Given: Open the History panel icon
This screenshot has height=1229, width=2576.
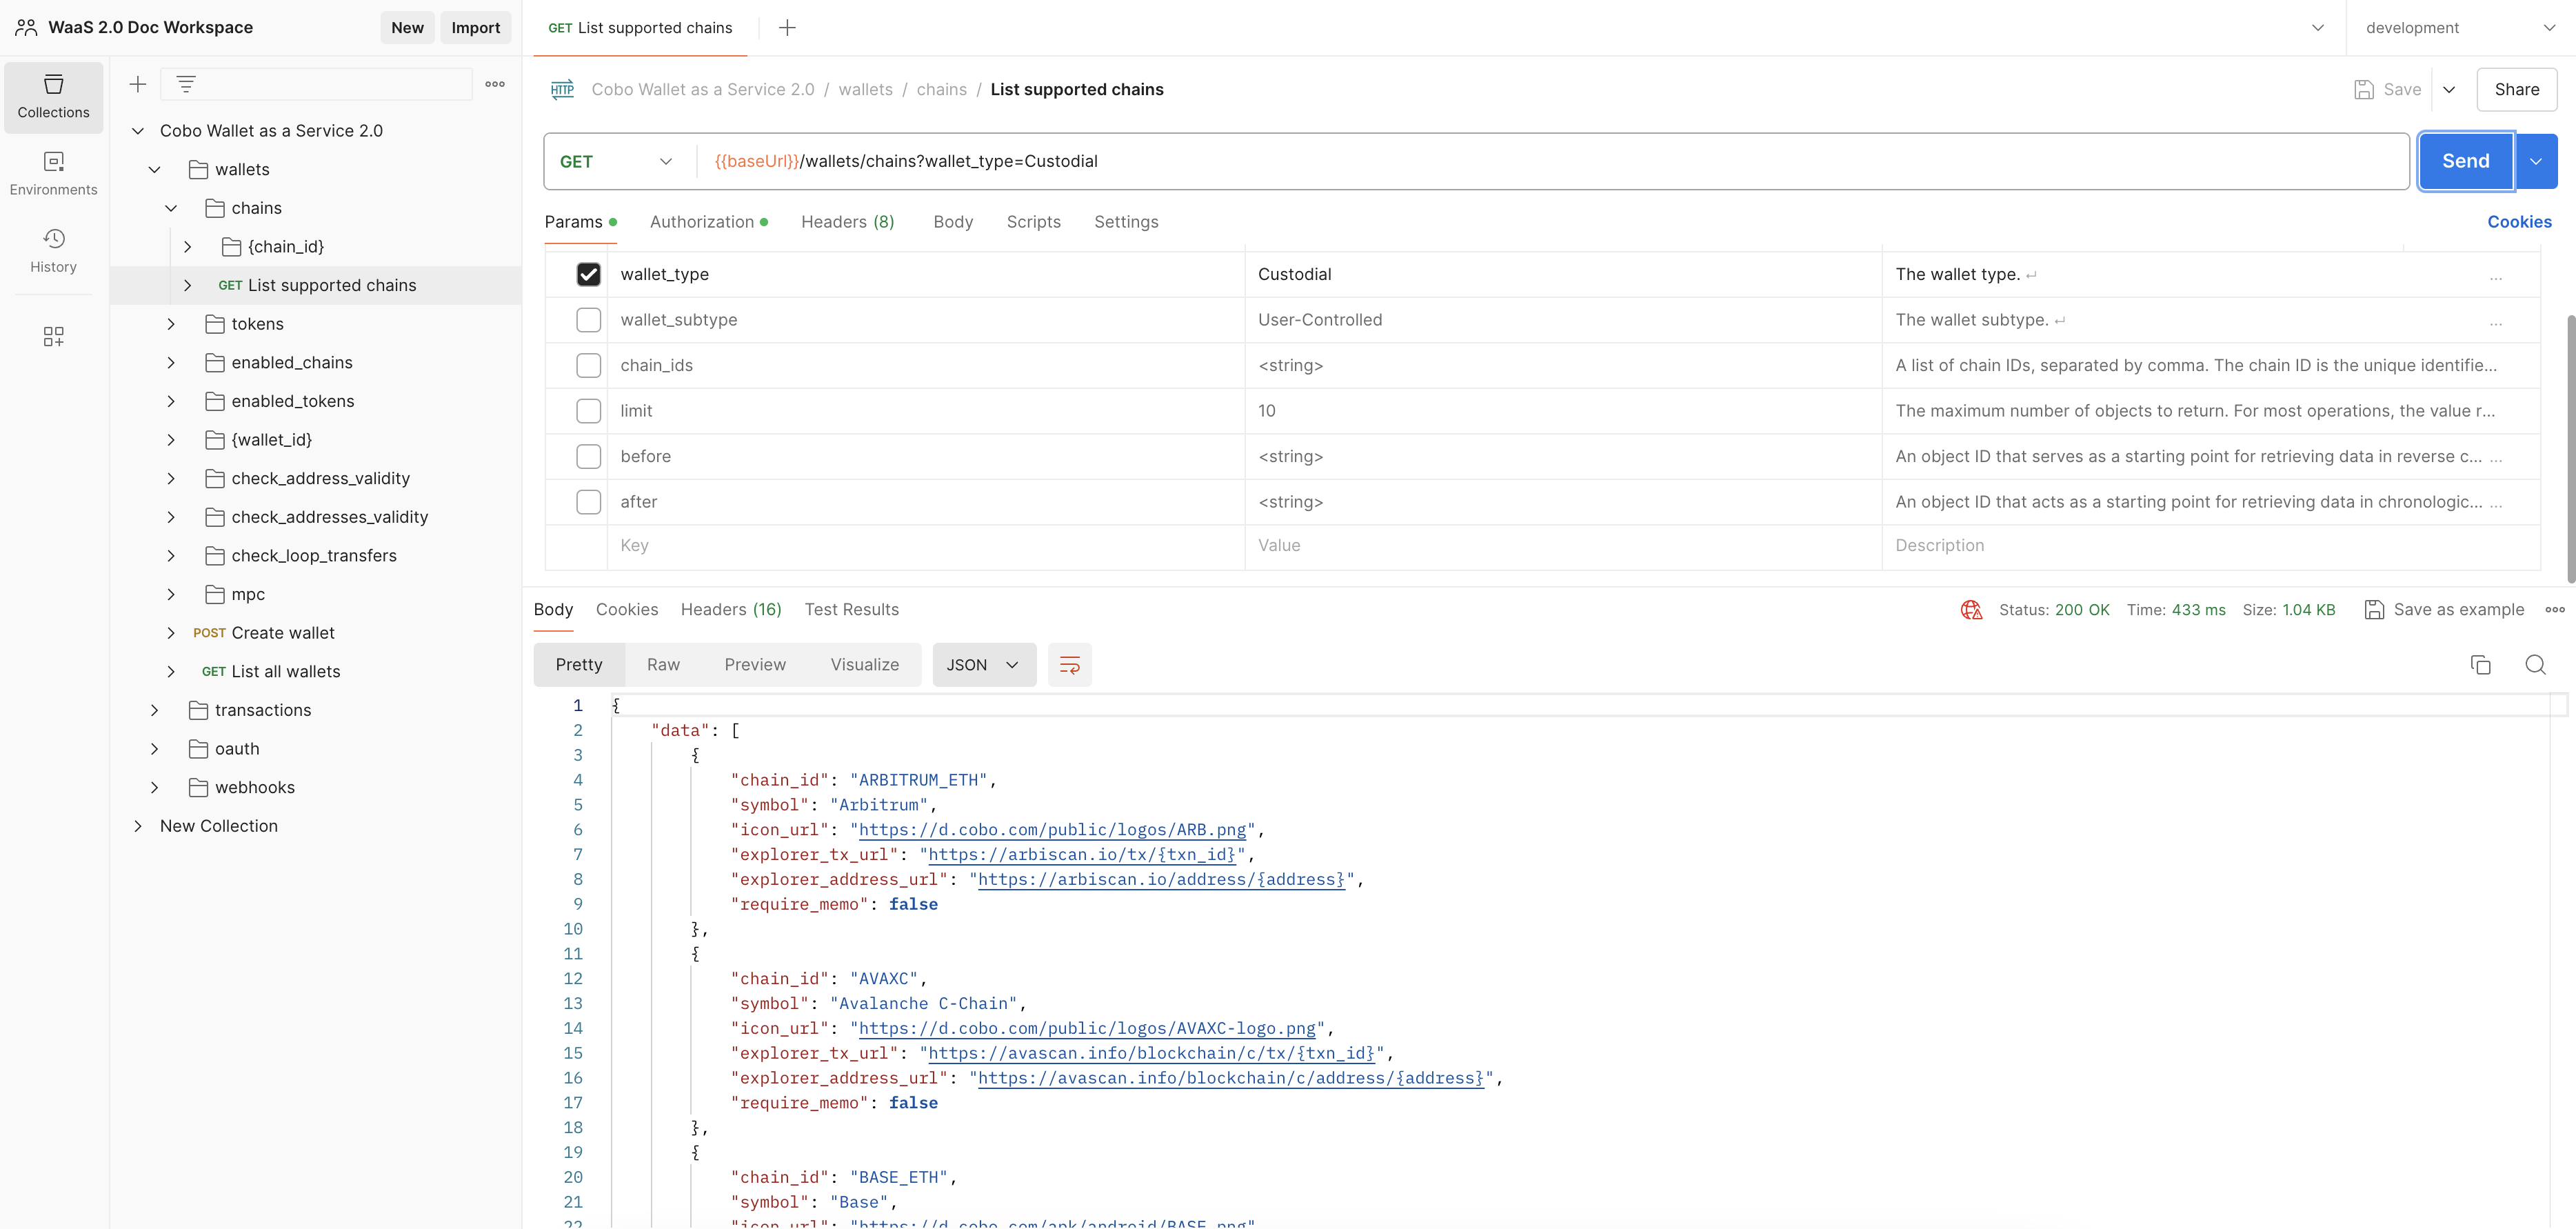Looking at the screenshot, I should 53,249.
